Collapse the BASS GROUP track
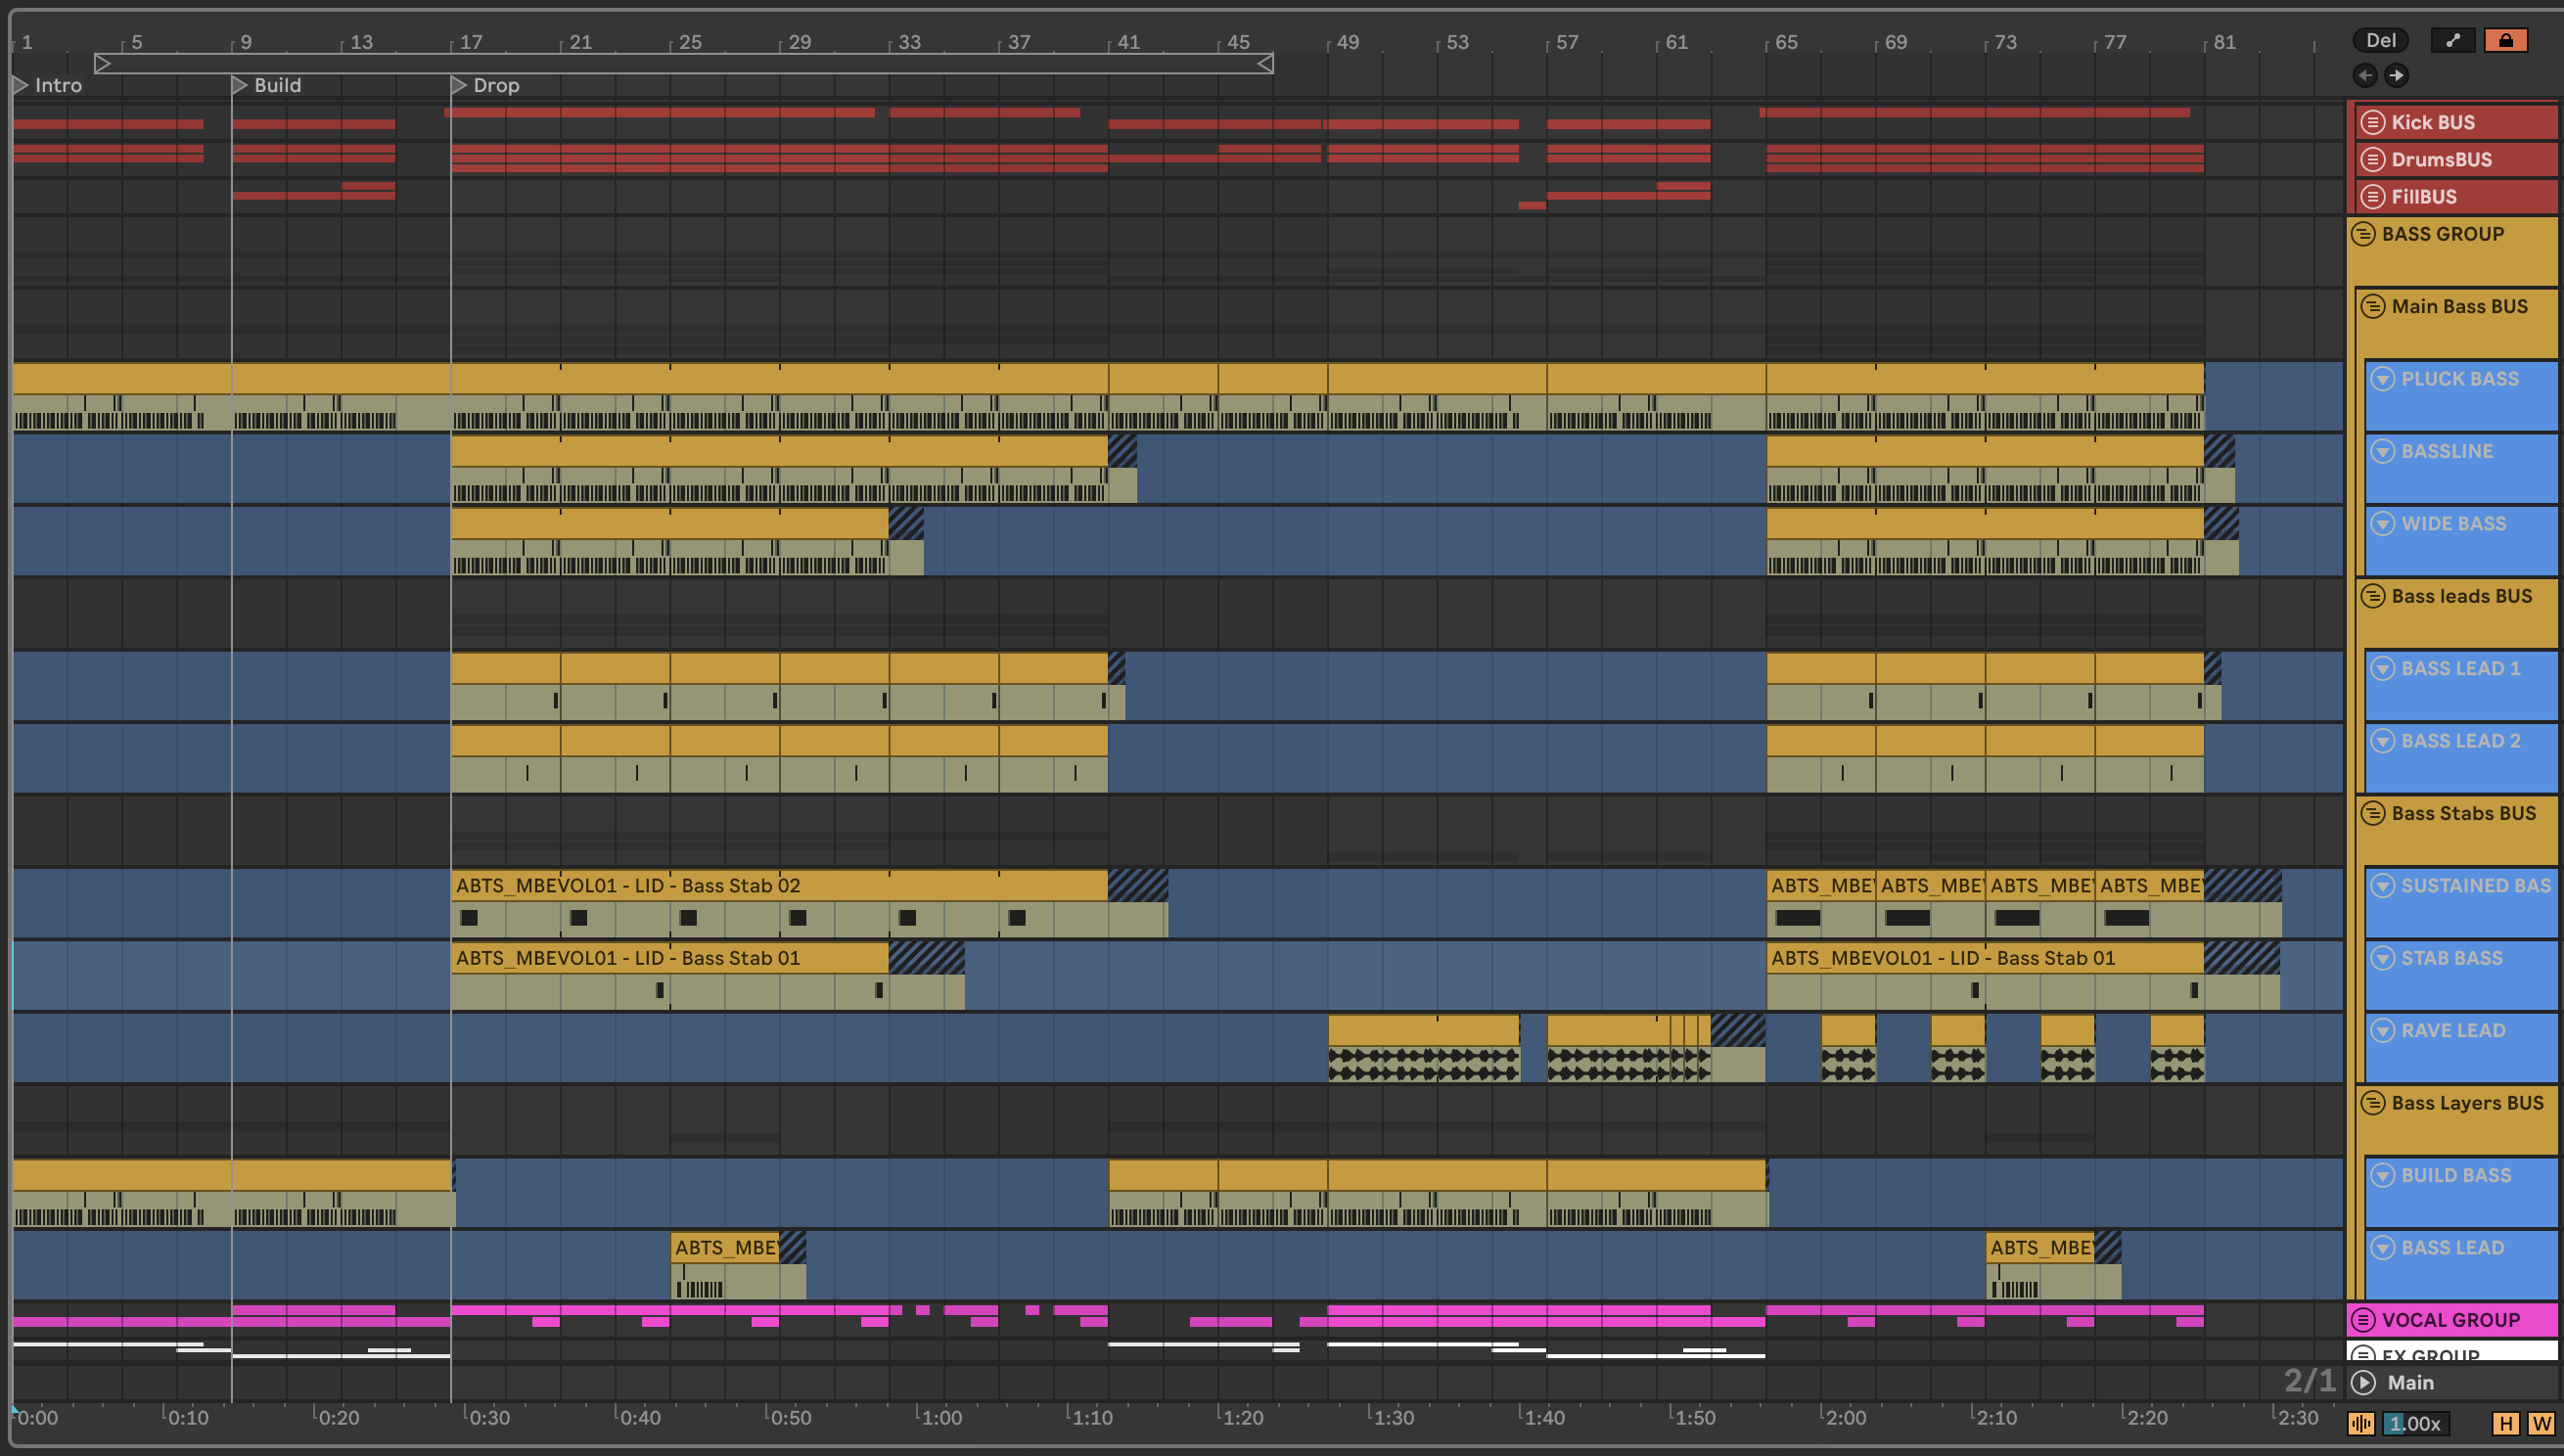Screen dimensions: 2564x1456 click(2363, 234)
